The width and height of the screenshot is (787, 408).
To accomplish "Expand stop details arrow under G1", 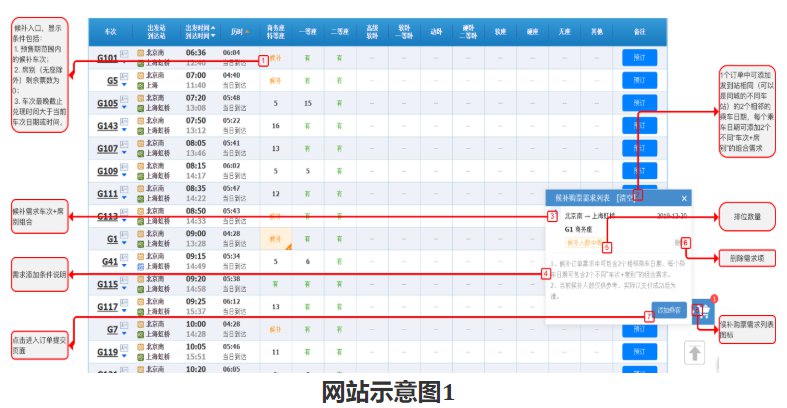I will click(x=124, y=243).
